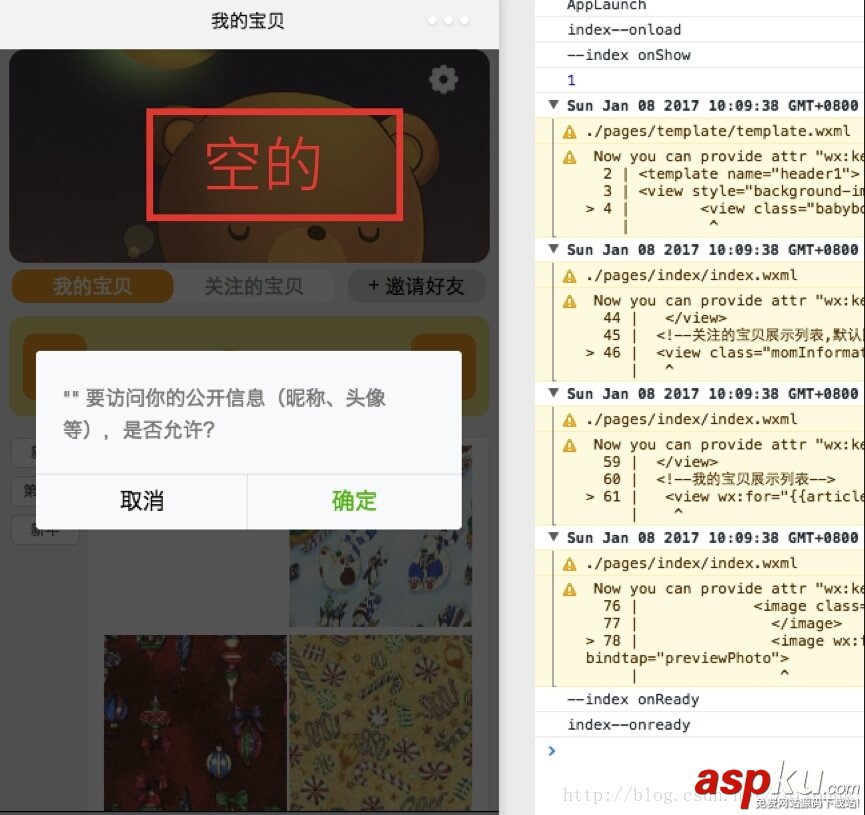The image size is (865, 815).
Task: Confirm with 确定 in the permission dialog
Action: pyautogui.click(x=354, y=501)
